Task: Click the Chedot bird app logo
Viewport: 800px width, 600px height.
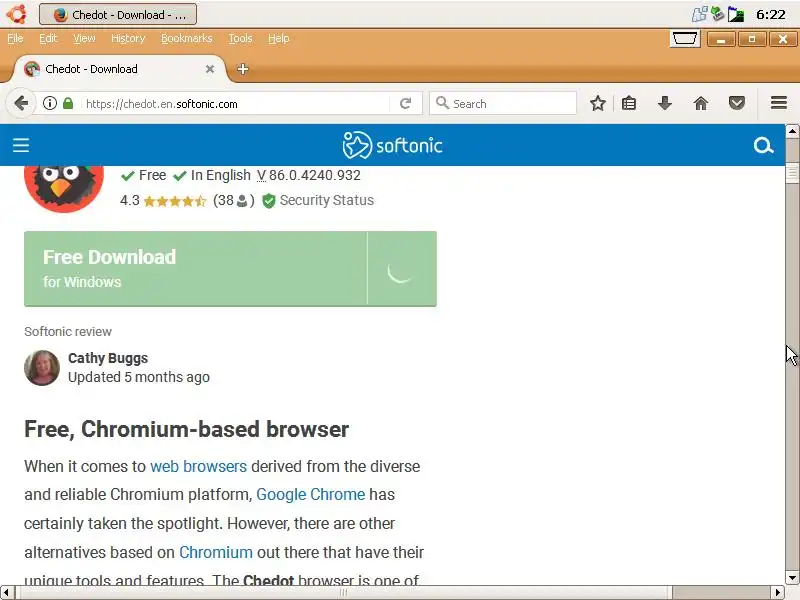Action: (64, 188)
